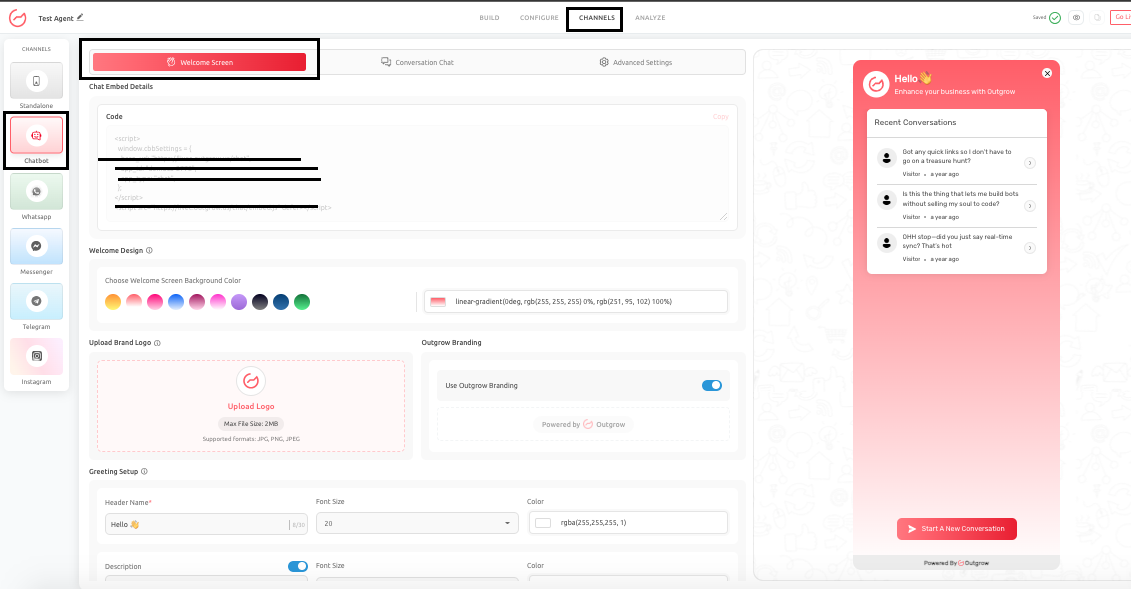Open arrow for real-time sync conversation

click(1030, 247)
